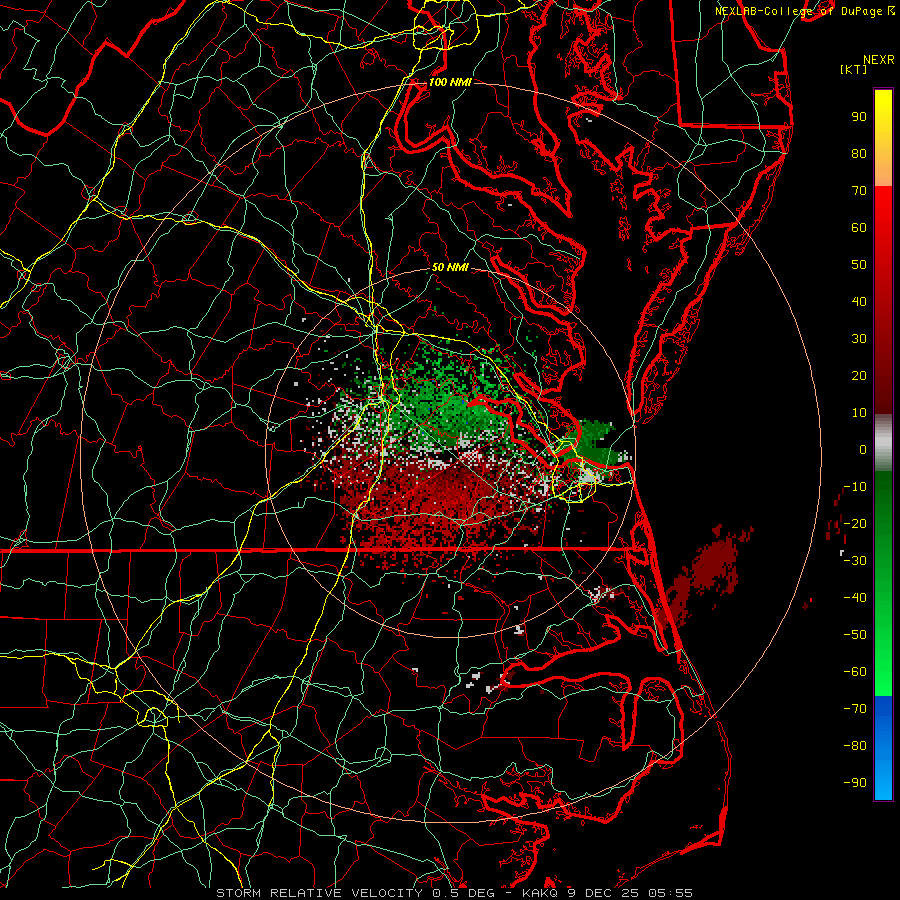900x900 pixels.
Task: Pick the gray zero-velocity segment of the color bar
Action: coord(883,442)
